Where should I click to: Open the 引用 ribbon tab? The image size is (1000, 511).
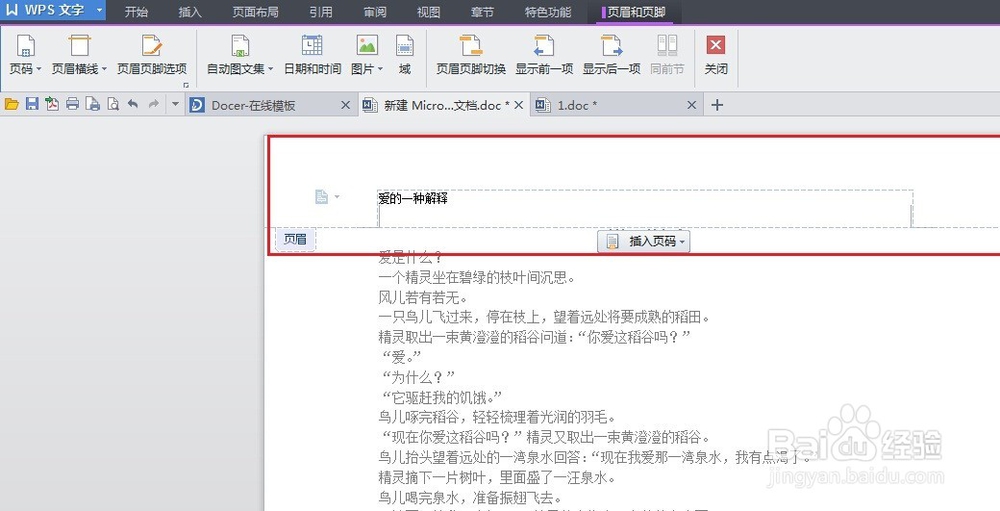pos(321,11)
